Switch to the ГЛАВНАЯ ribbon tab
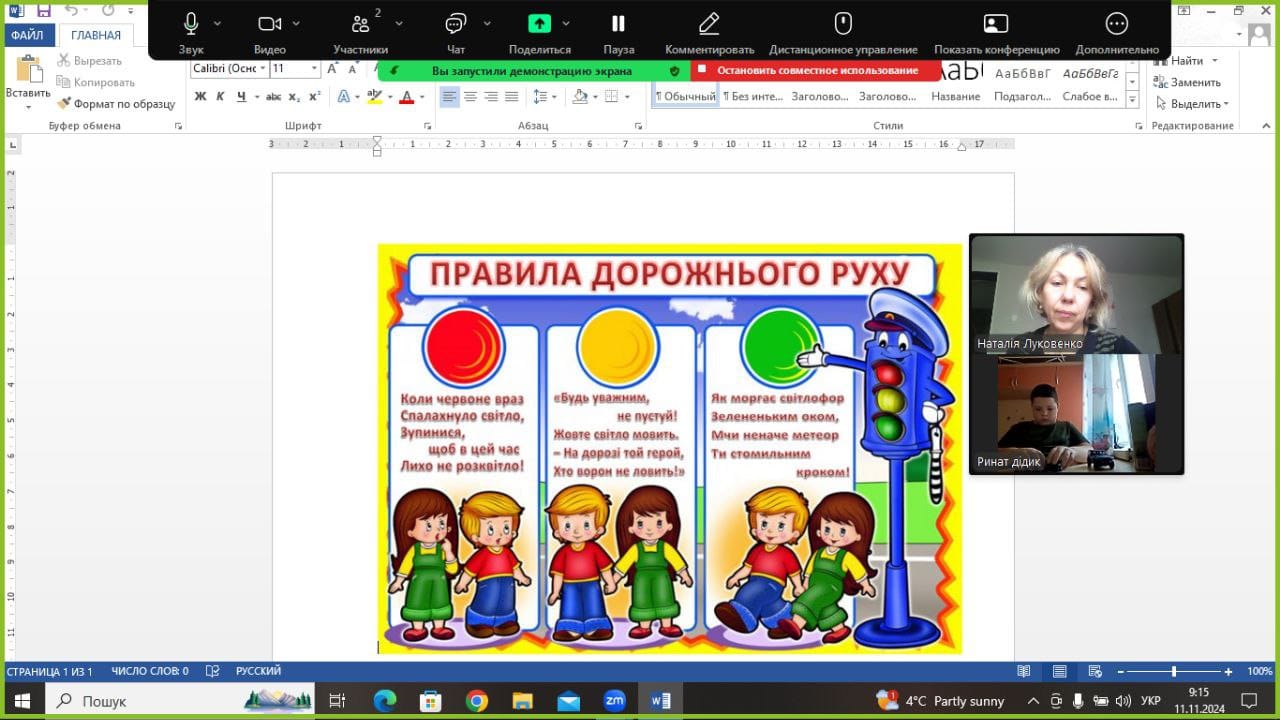This screenshot has width=1280, height=720. [x=96, y=35]
